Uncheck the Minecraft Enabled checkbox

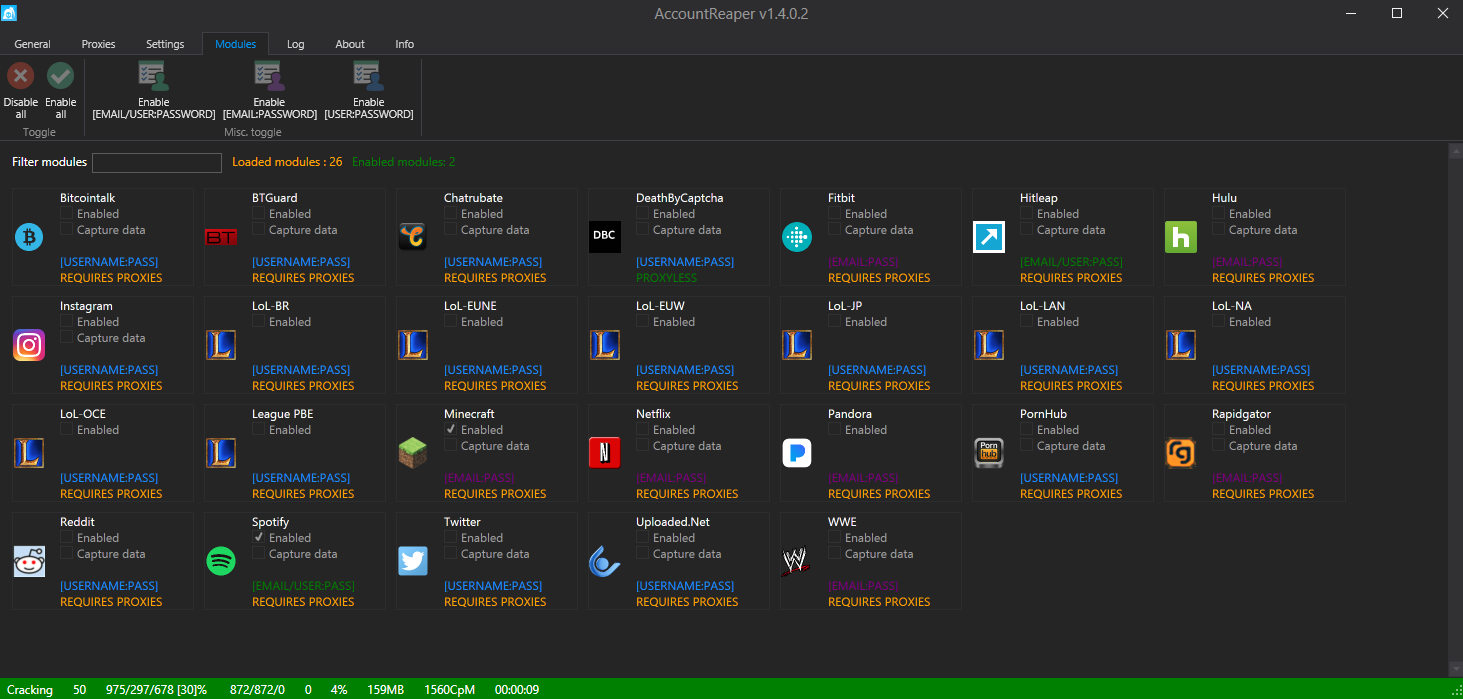coord(451,429)
